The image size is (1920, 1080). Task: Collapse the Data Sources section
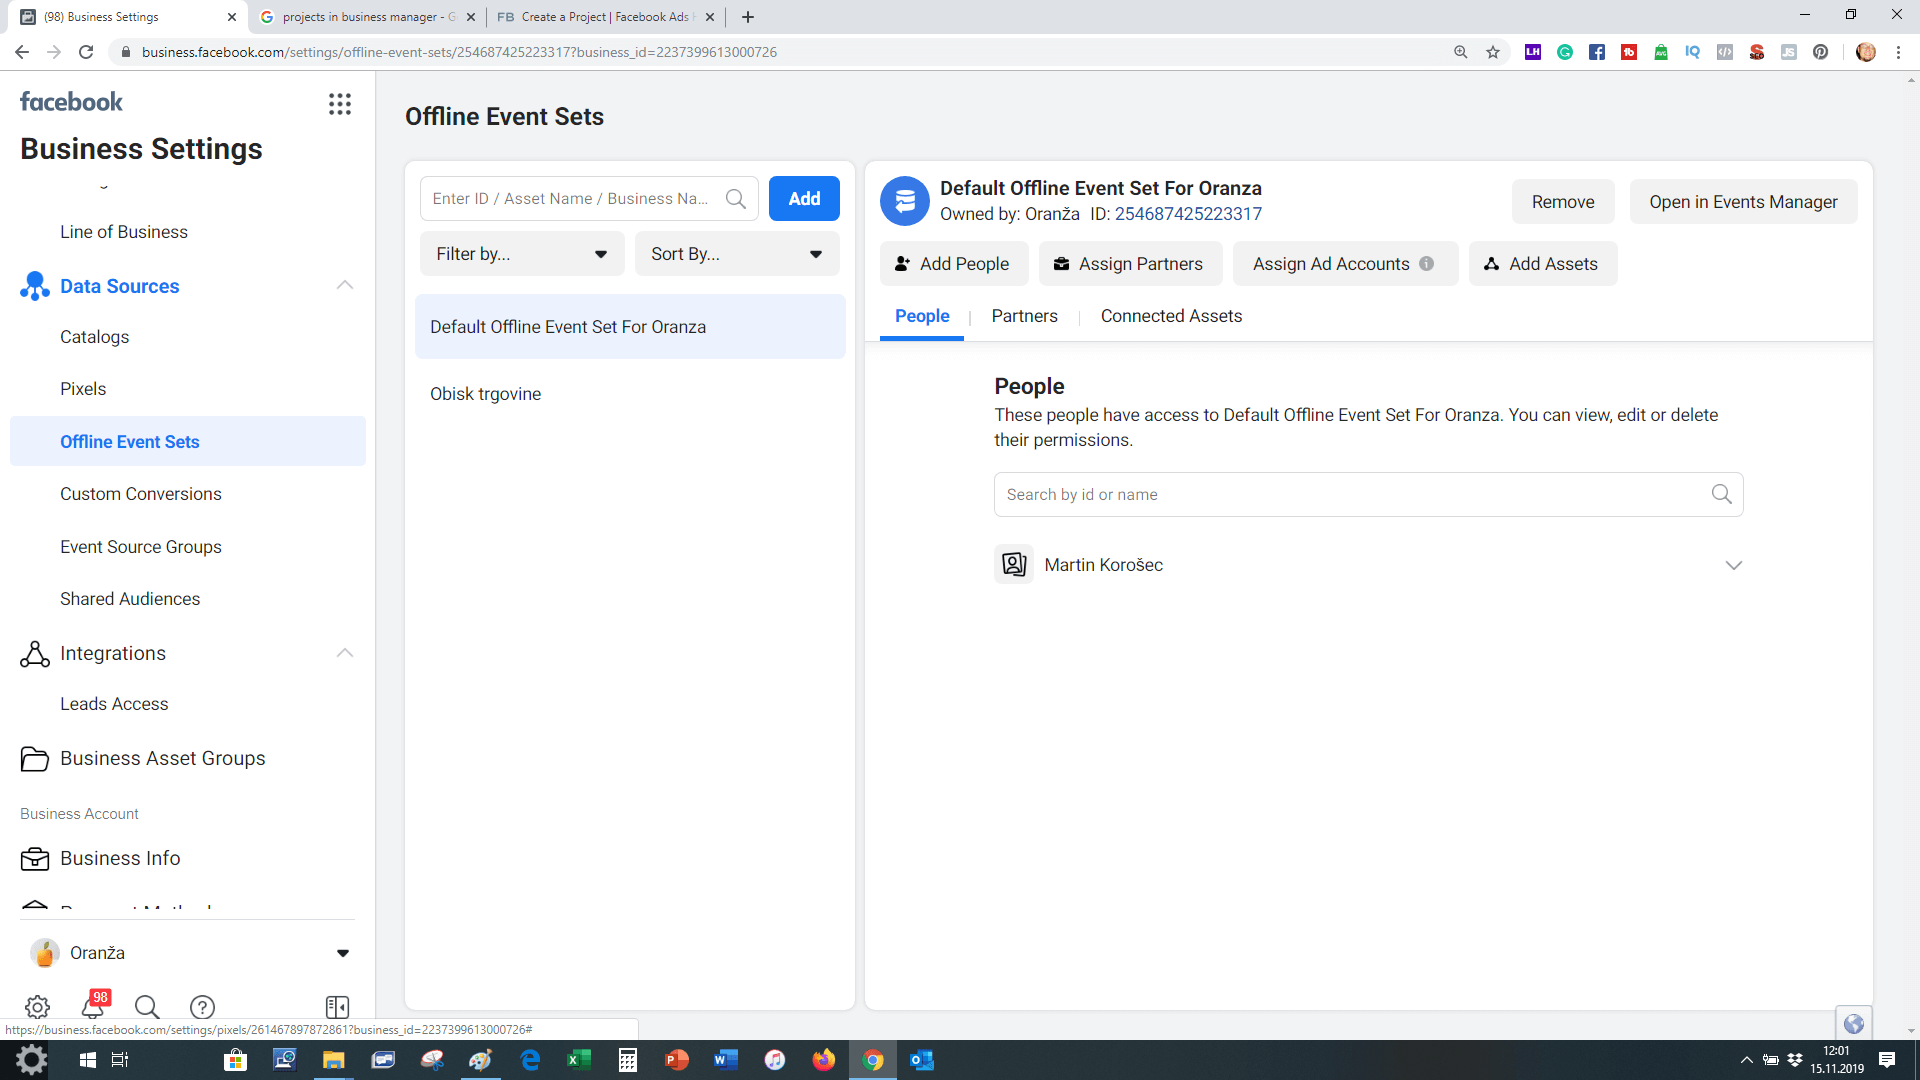coord(345,286)
